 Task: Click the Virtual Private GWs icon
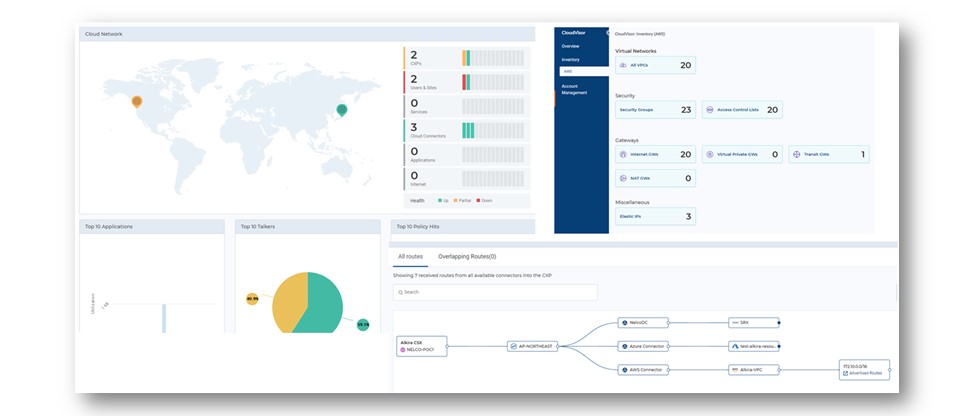710,155
